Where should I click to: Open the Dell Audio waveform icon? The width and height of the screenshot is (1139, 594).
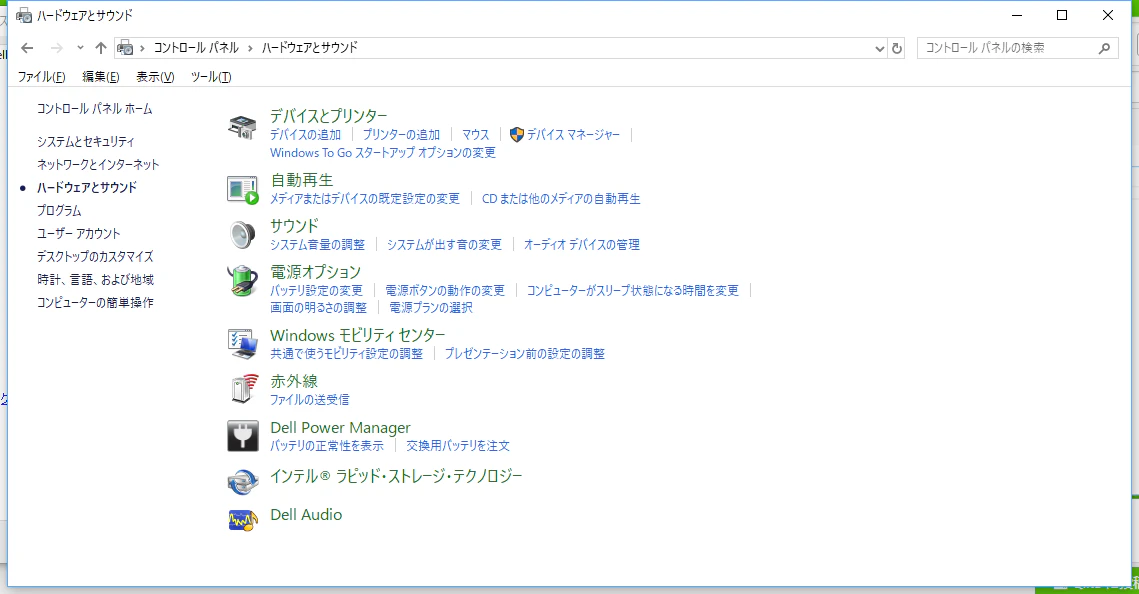tap(243, 520)
